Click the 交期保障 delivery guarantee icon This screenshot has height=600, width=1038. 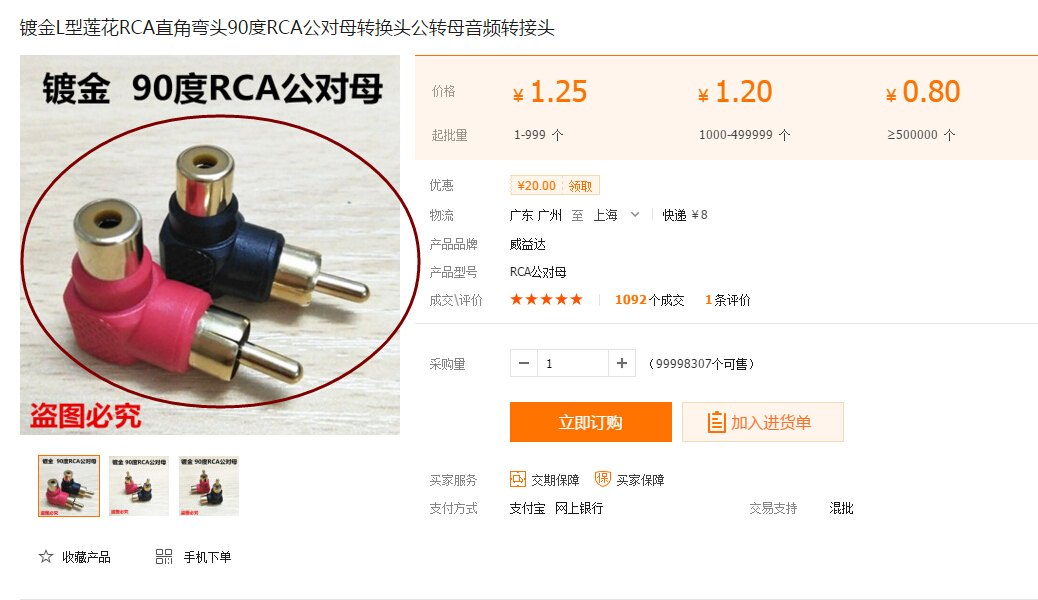point(518,479)
